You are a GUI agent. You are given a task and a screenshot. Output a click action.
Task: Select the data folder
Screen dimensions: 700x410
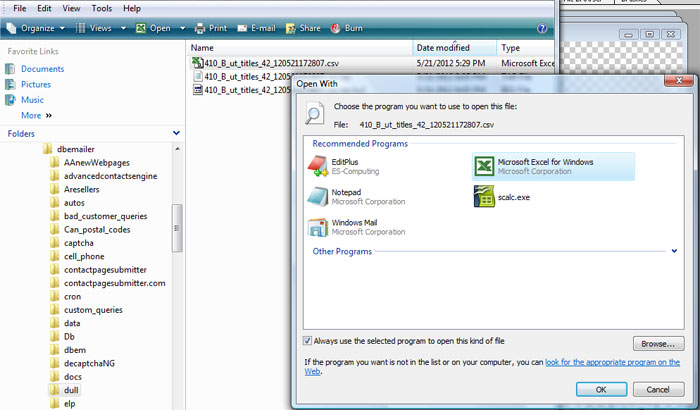click(x=65, y=323)
